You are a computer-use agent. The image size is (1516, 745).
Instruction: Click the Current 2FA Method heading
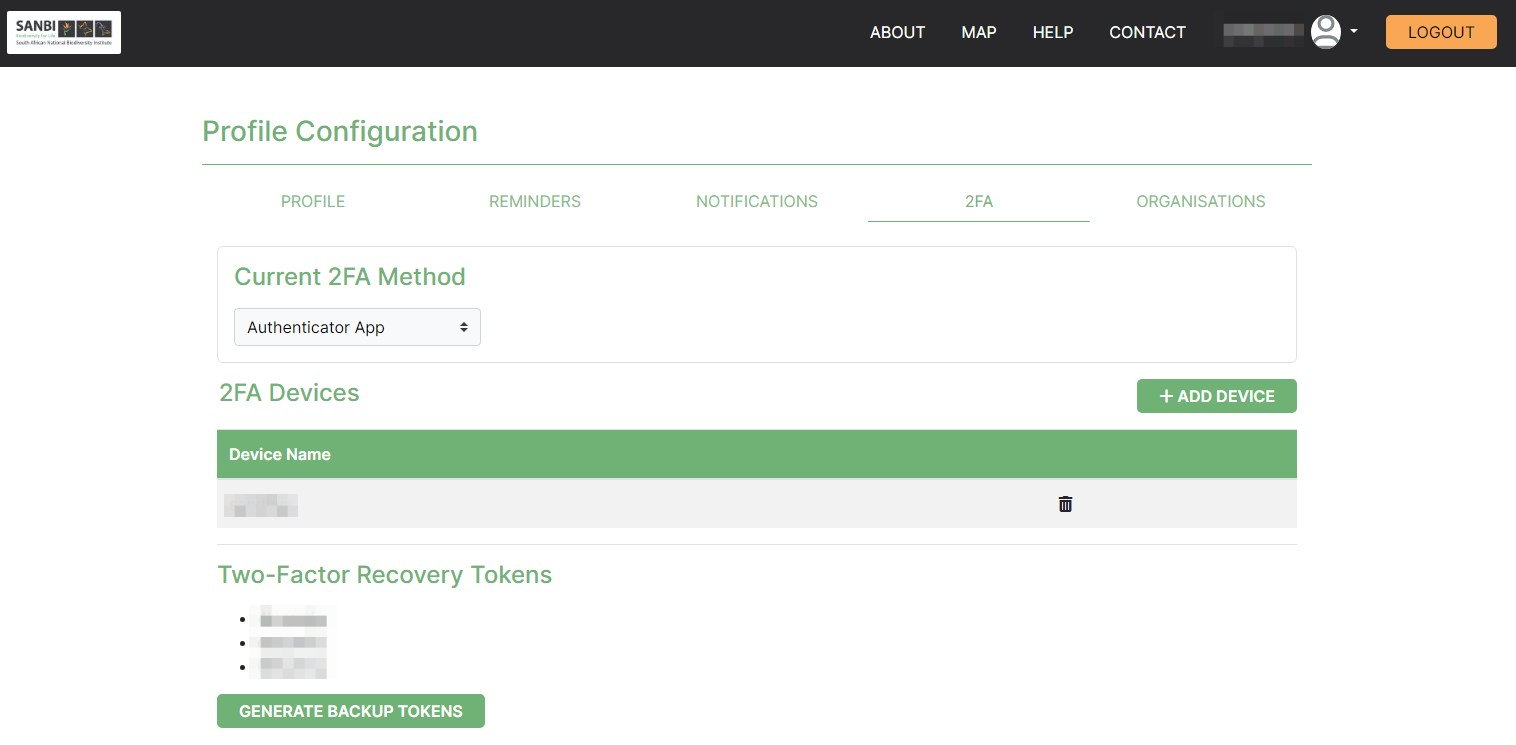point(350,277)
